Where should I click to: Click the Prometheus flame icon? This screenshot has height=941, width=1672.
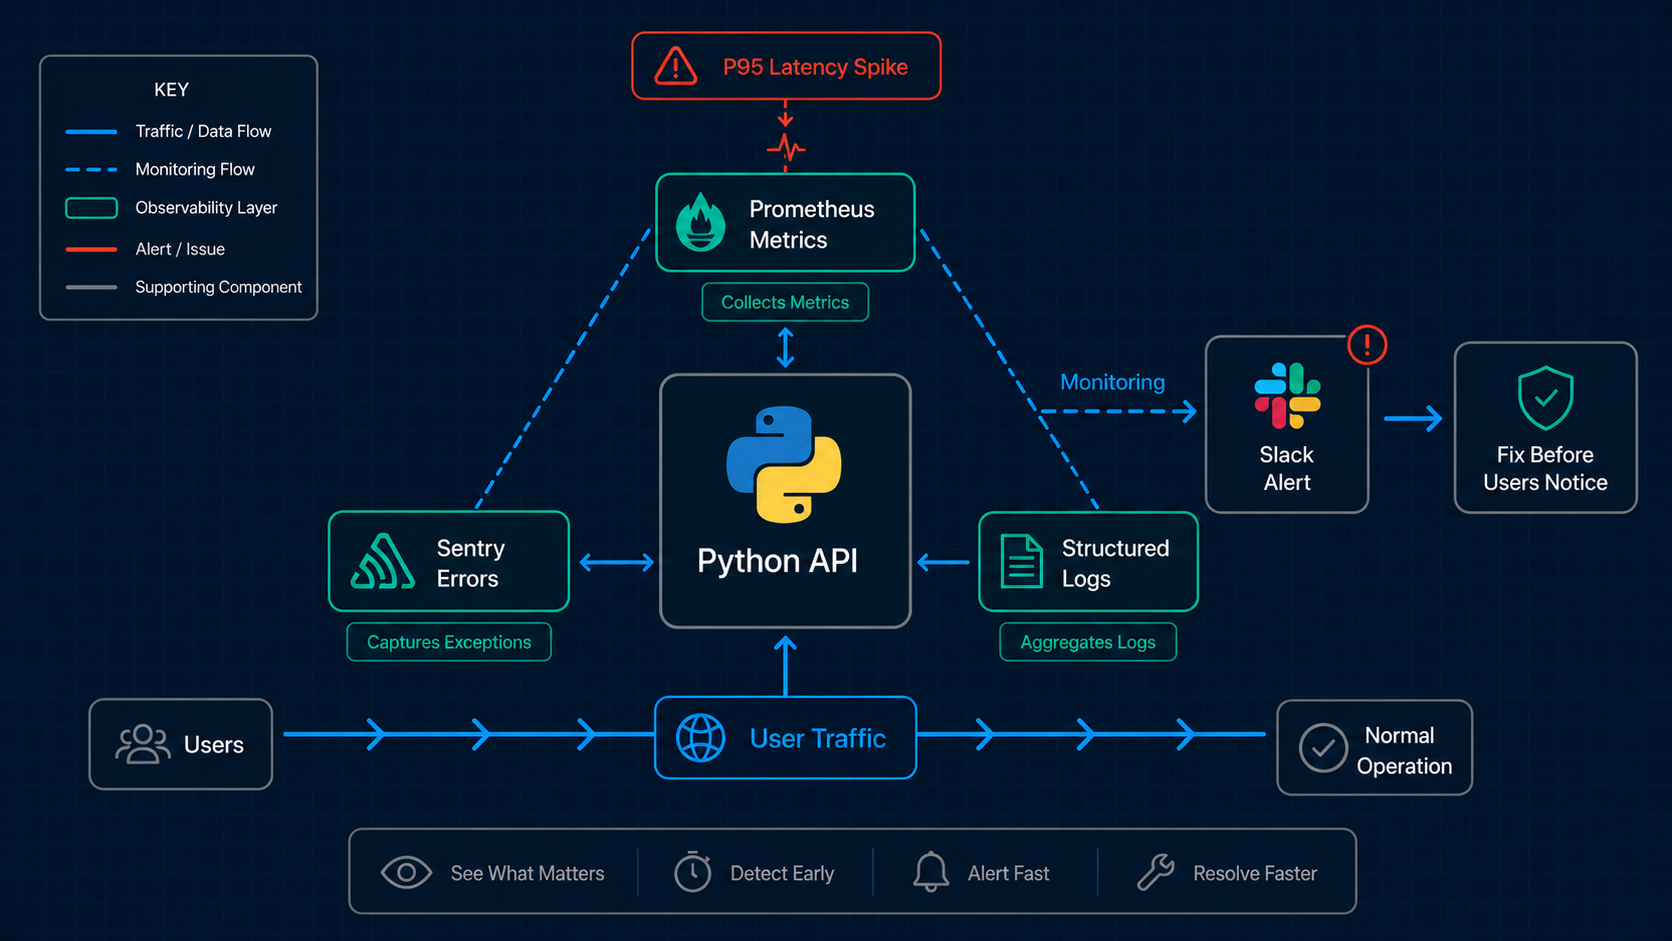pos(701,222)
